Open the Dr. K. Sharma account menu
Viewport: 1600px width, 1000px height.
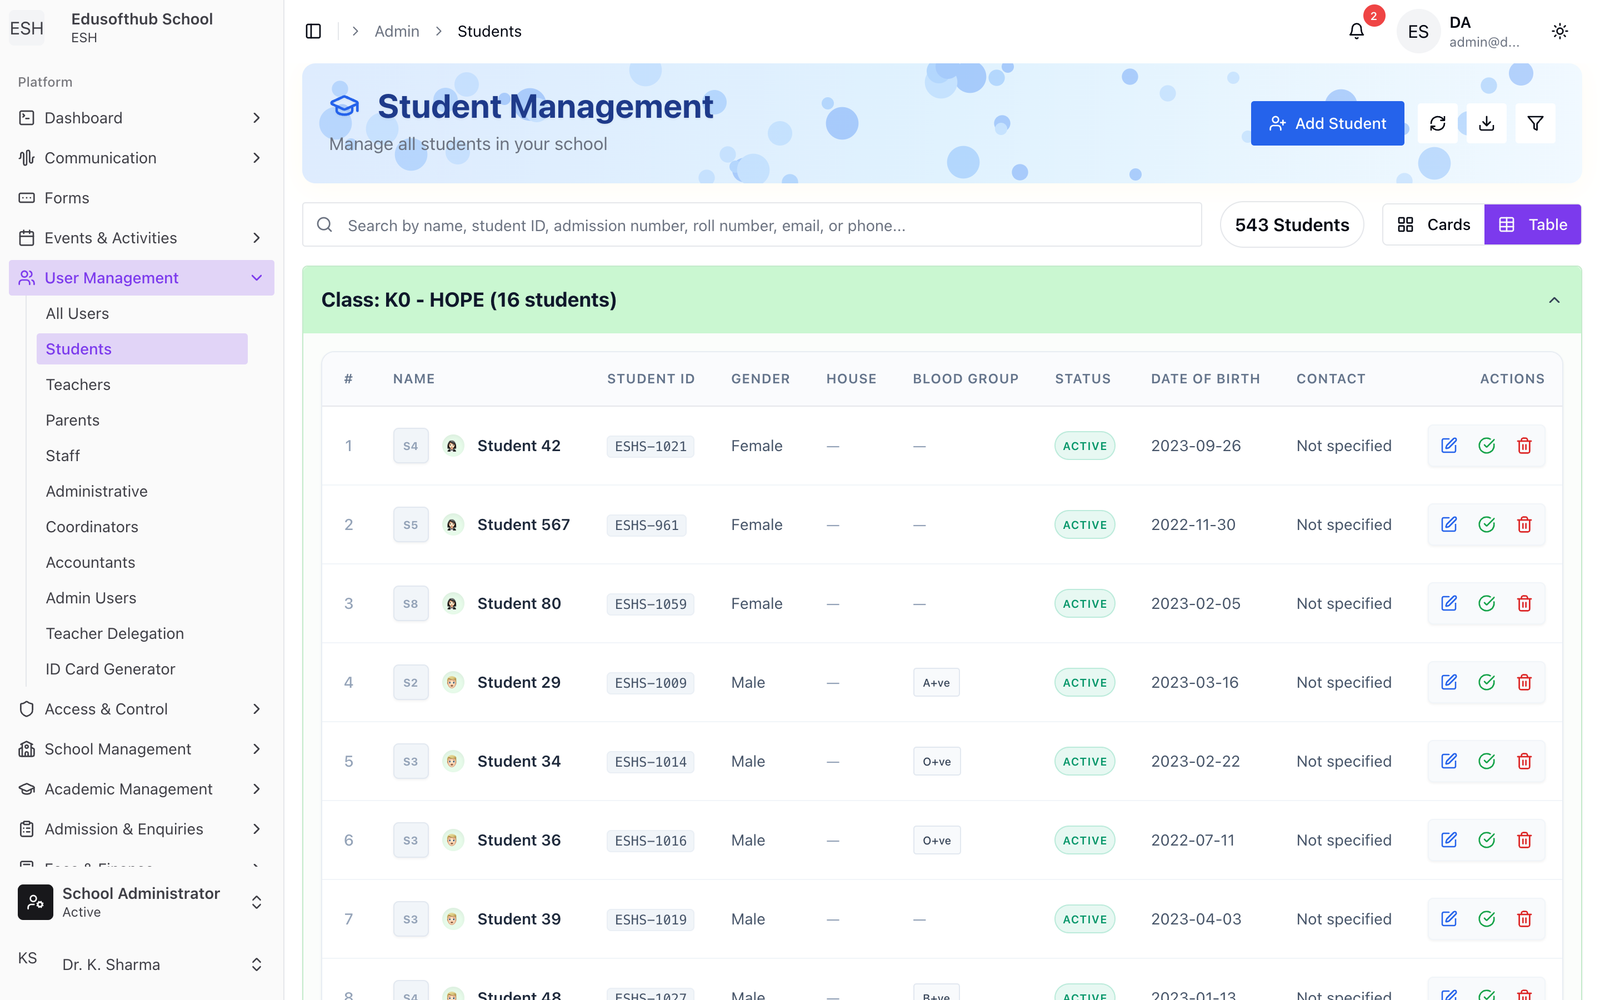tap(140, 964)
